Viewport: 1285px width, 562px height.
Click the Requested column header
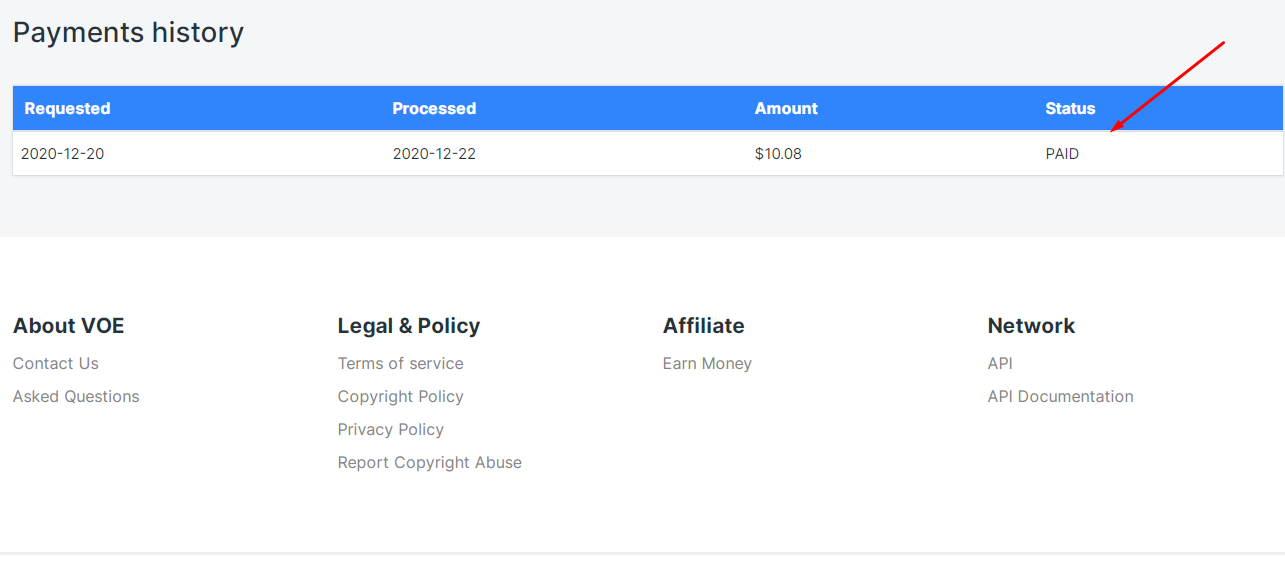pos(67,108)
